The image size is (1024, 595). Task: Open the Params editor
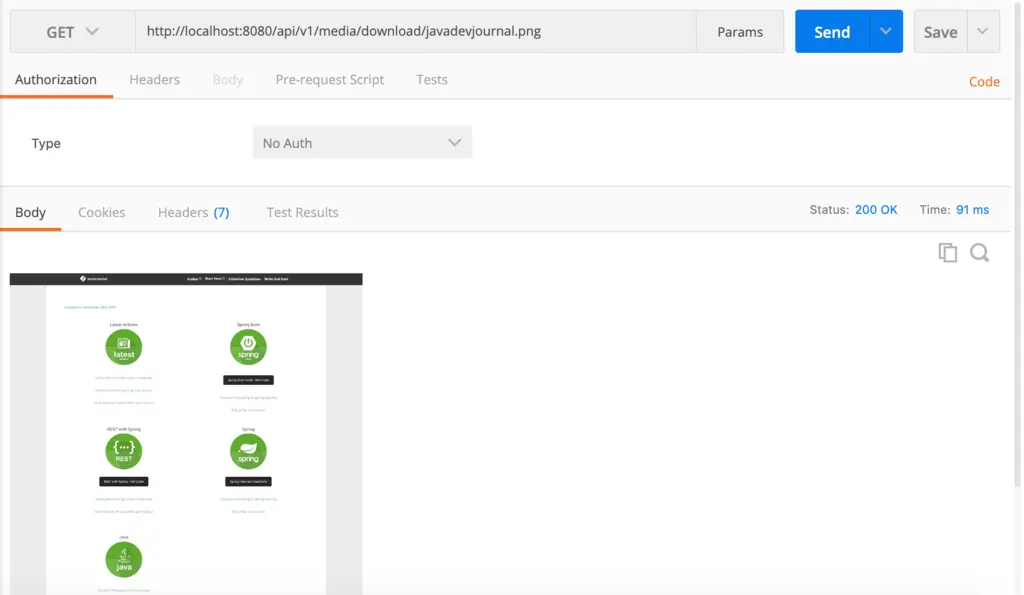740,31
